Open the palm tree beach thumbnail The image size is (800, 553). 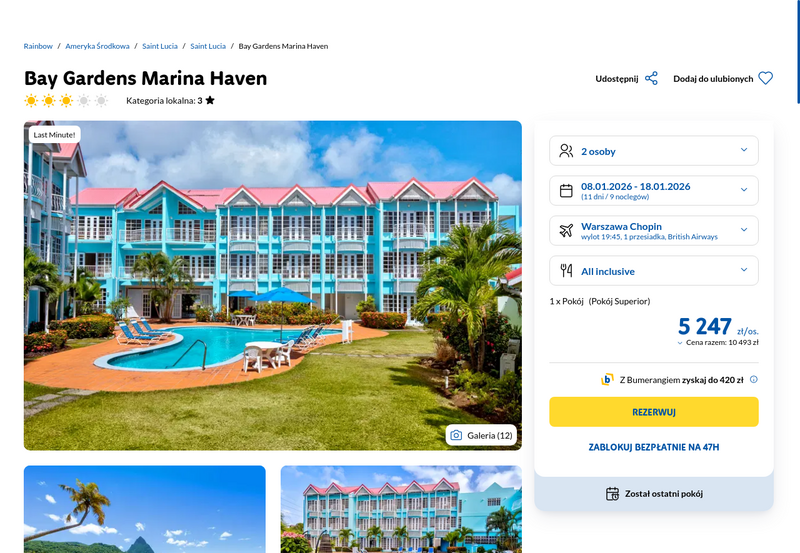(x=144, y=509)
